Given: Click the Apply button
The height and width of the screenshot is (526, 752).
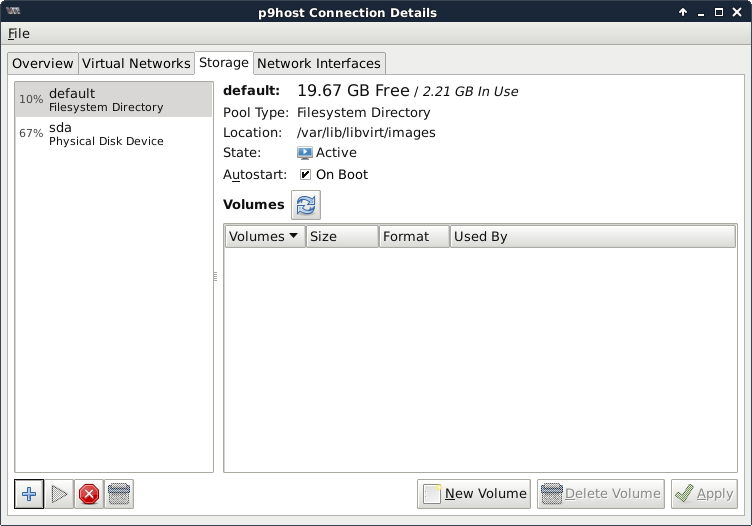Looking at the screenshot, I should coord(705,493).
